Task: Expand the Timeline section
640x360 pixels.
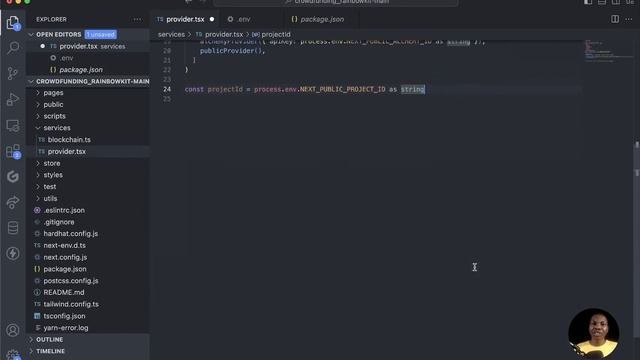Action: (x=50, y=351)
